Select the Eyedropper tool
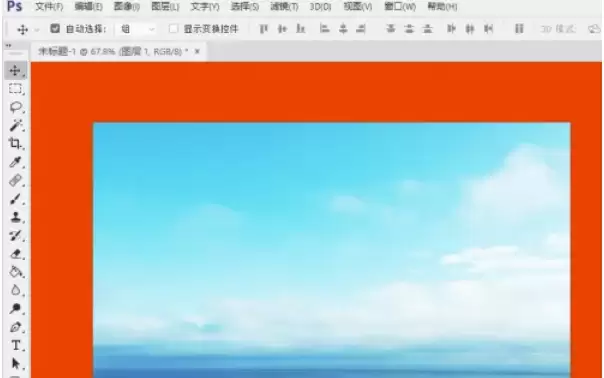604x378 pixels. pyautogui.click(x=15, y=162)
